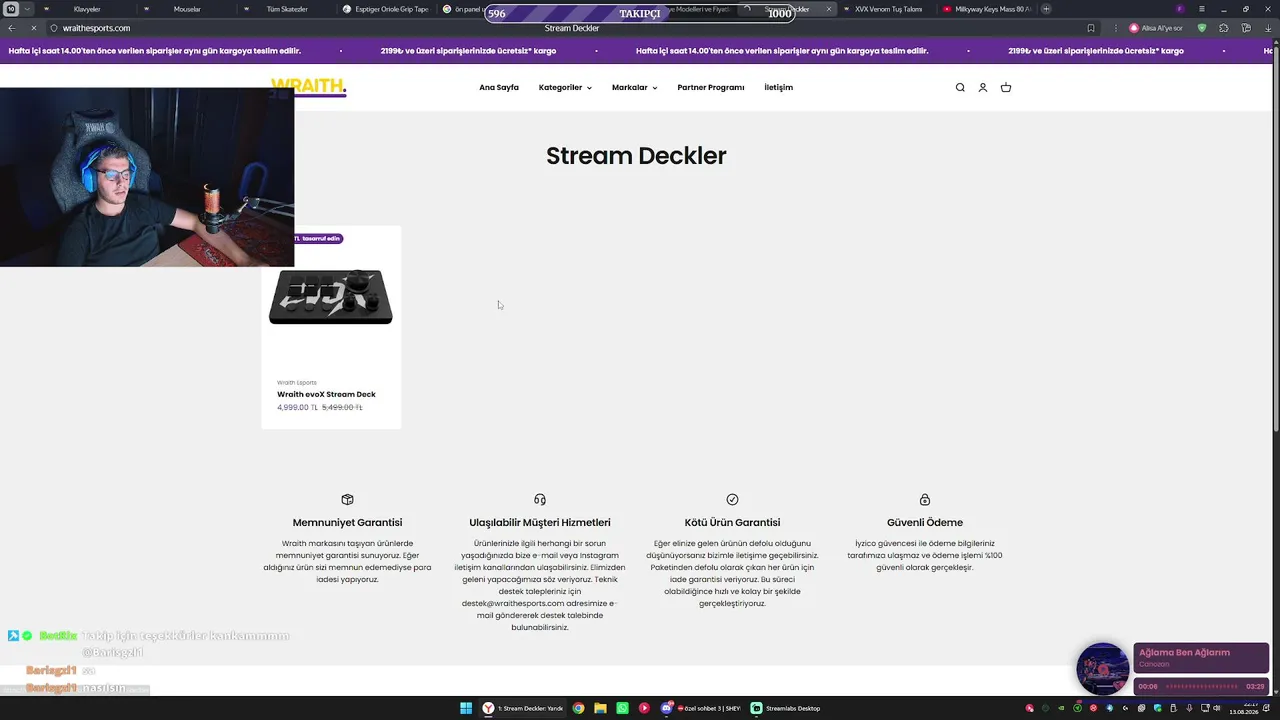Image resolution: width=1280 pixels, height=720 pixels.
Task: Click the Ulaşılabilir Müşteri Hizmetleri heading
Action: (x=540, y=522)
